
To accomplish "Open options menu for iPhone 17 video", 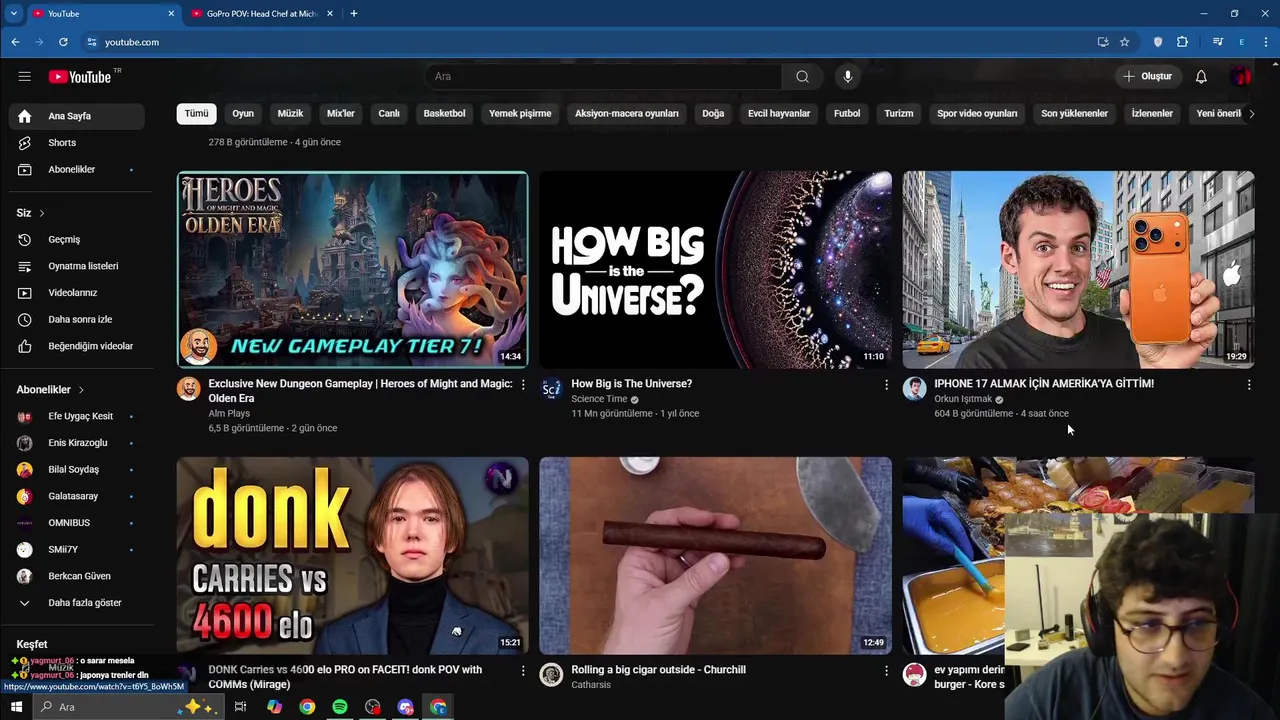I will [1248, 385].
